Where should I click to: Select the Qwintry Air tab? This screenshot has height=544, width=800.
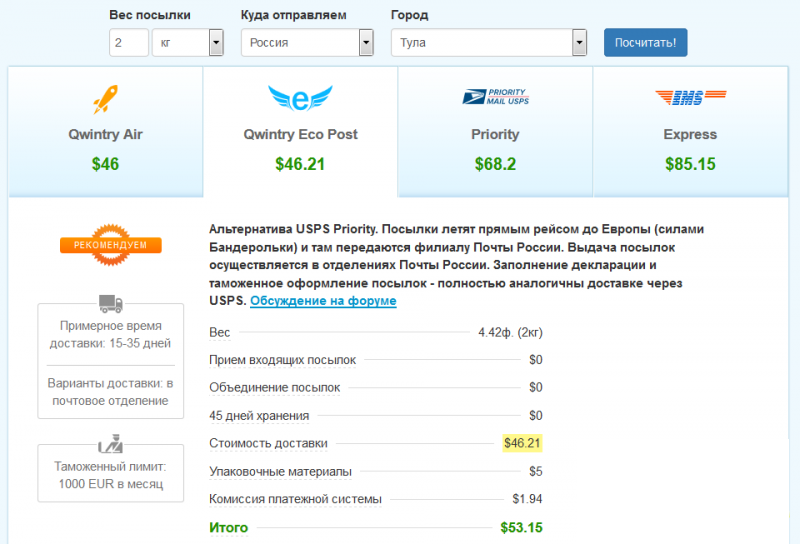(x=106, y=132)
